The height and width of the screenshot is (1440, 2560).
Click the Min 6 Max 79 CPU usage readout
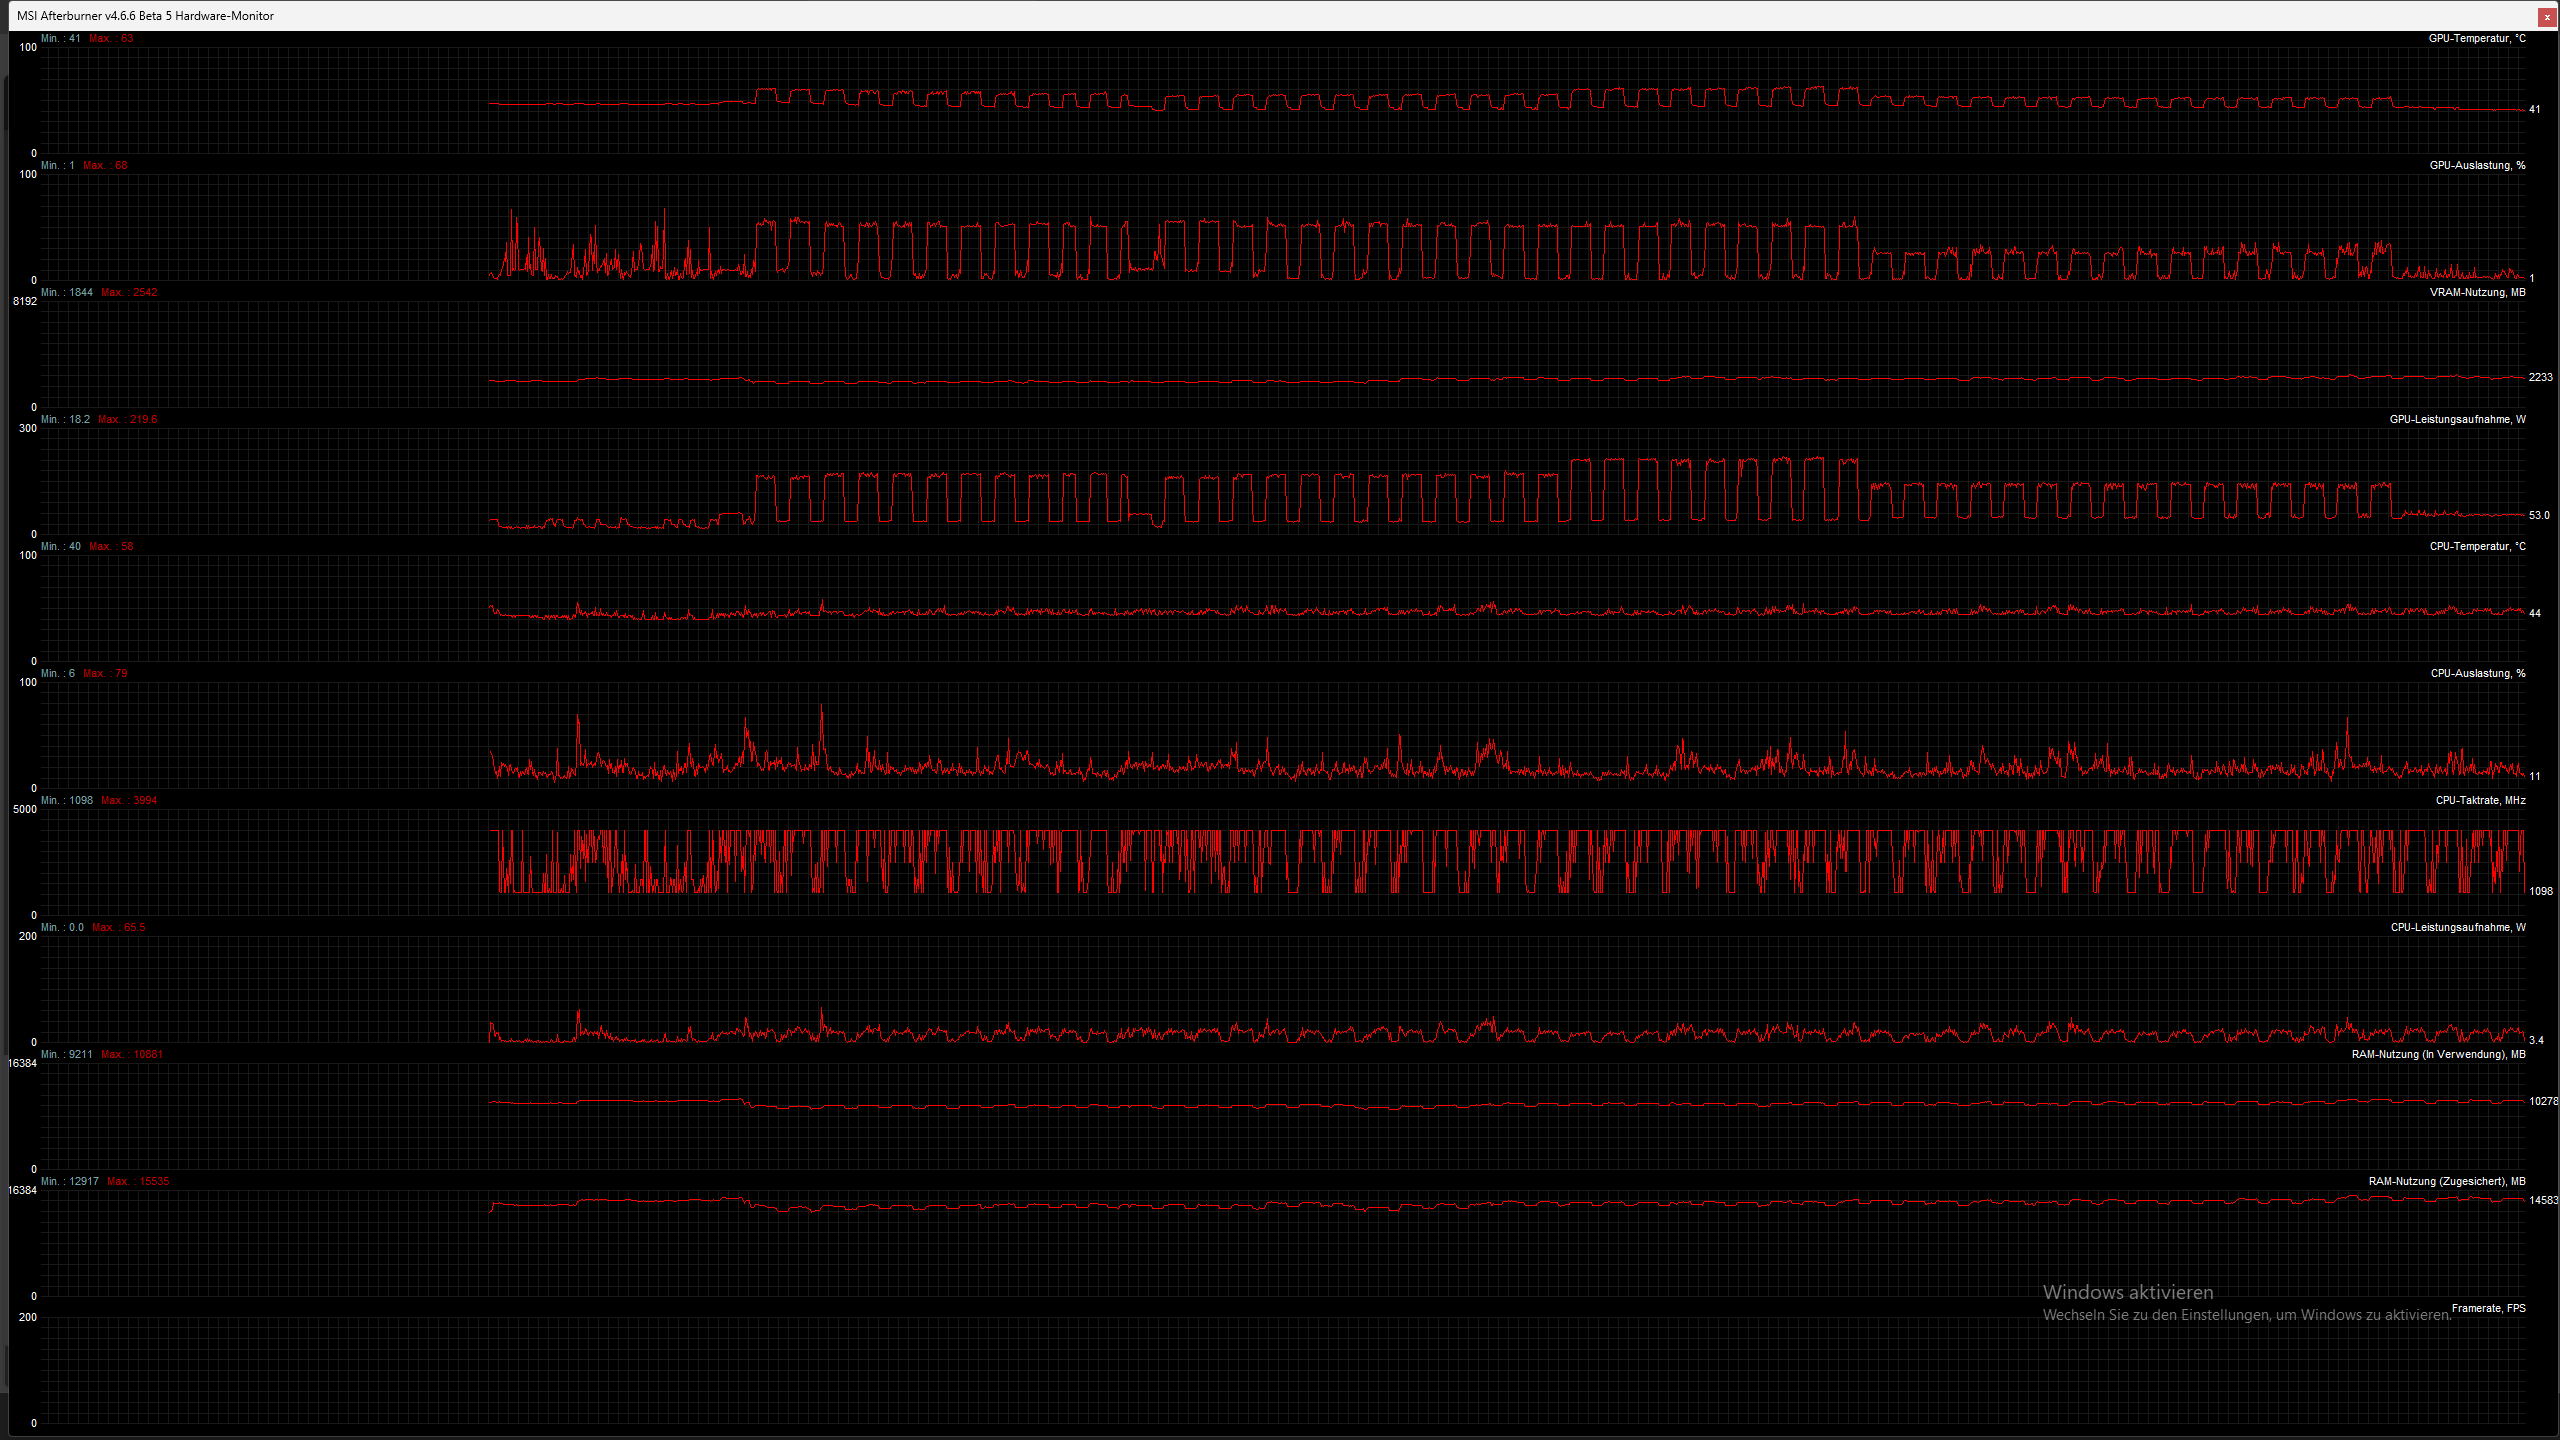point(84,674)
